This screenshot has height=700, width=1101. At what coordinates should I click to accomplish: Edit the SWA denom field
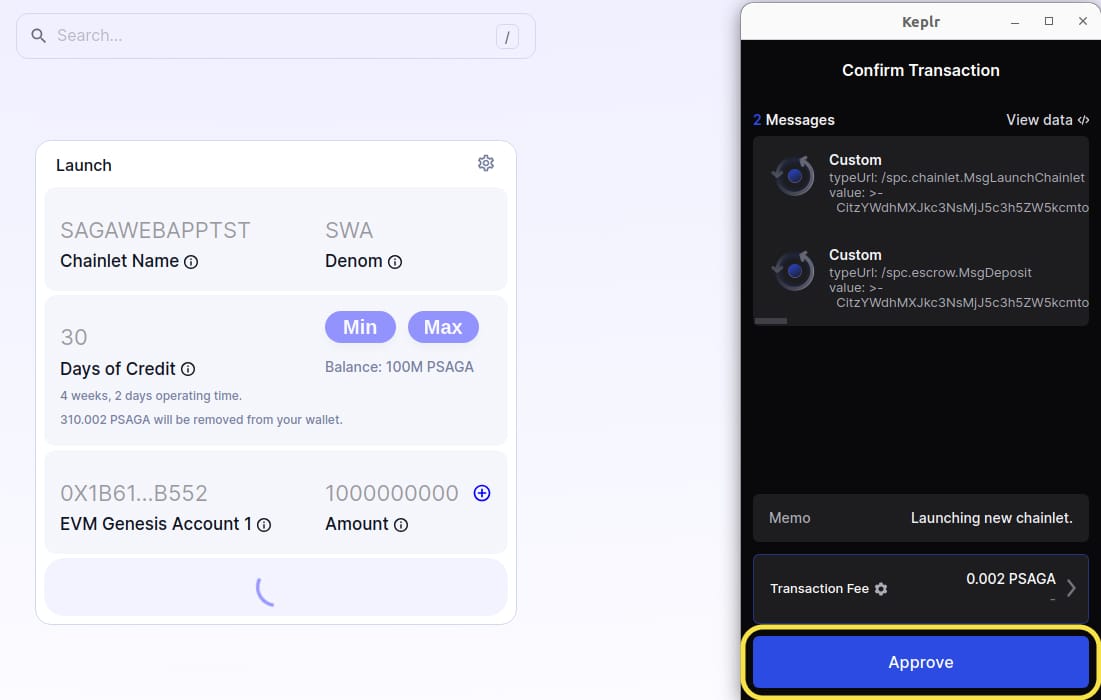point(349,230)
